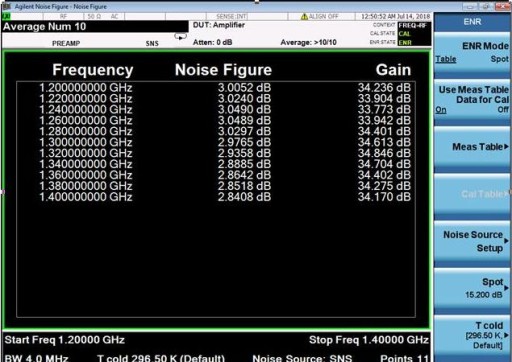Click the ALIGN OFF warning triangle icon
The height and width of the screenshot is (362, 512).
pyautogui.click(x=304, y=16)
